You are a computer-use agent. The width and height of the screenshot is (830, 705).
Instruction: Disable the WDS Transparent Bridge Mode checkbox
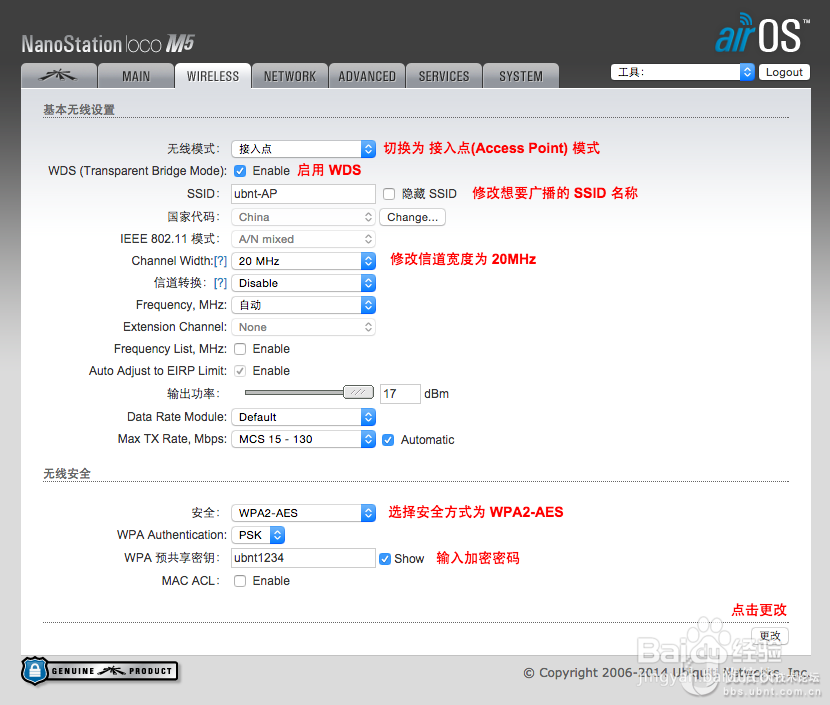click(x=239, y=170)
